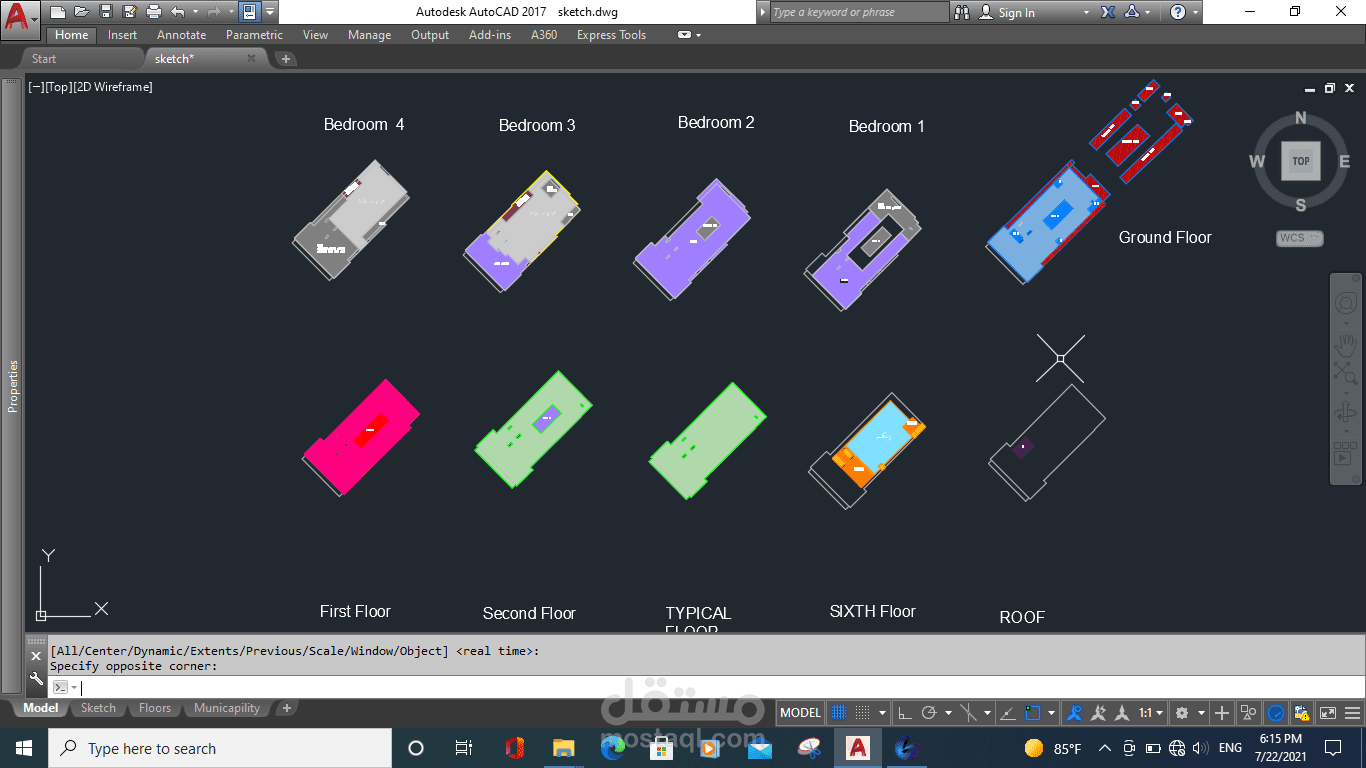Toggle auto-add annotation scales

click(x=1099, y=713)
